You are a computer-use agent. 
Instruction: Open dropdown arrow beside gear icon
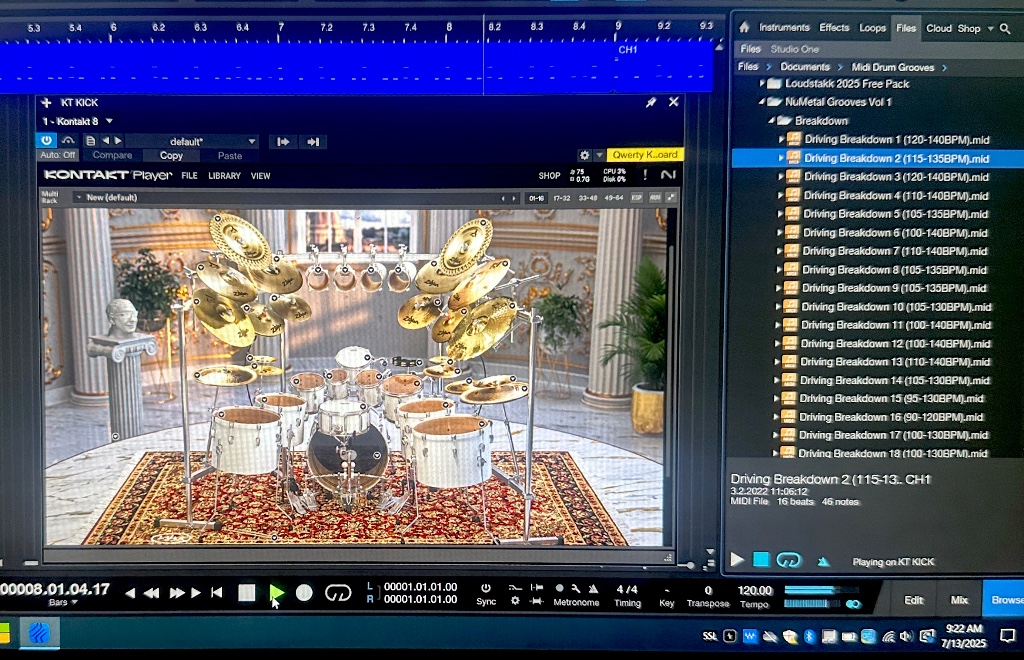click(x=599, y=155)
